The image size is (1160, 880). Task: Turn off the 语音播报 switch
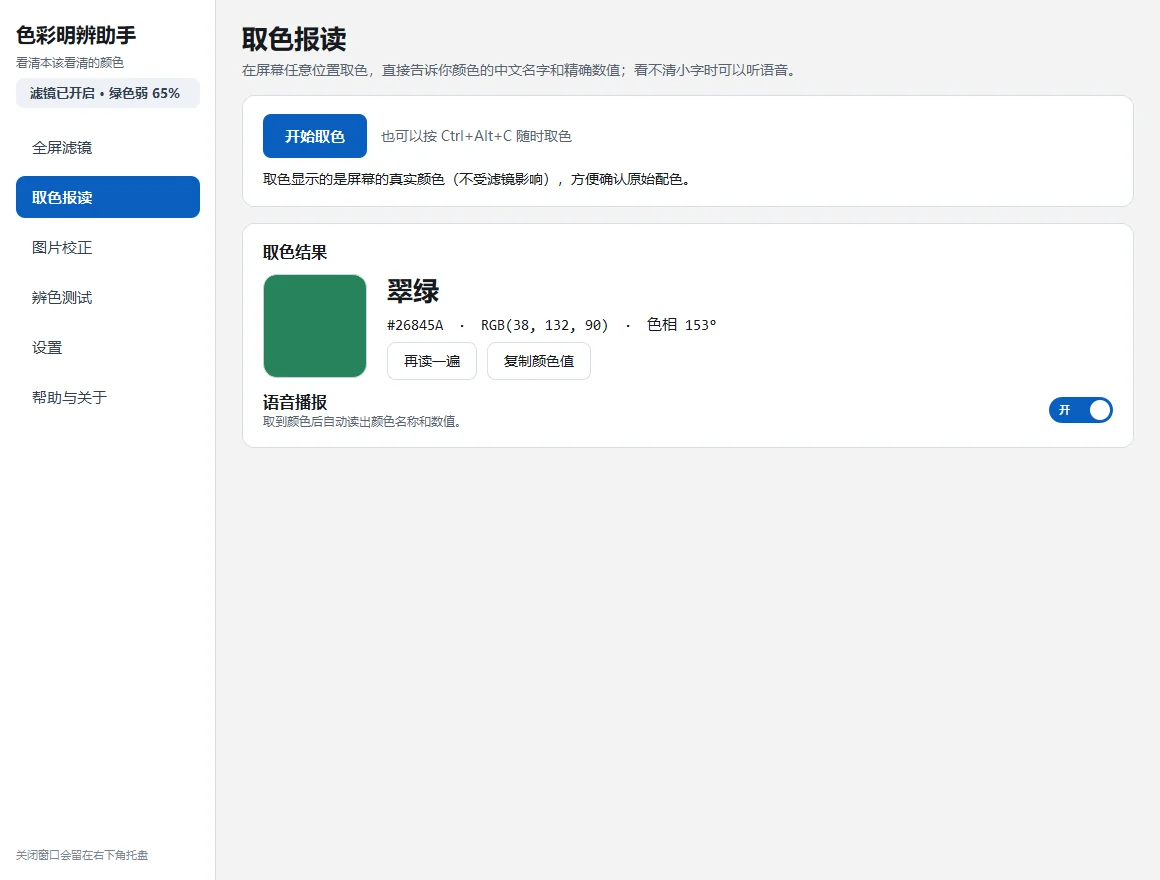coord(1080,410)
